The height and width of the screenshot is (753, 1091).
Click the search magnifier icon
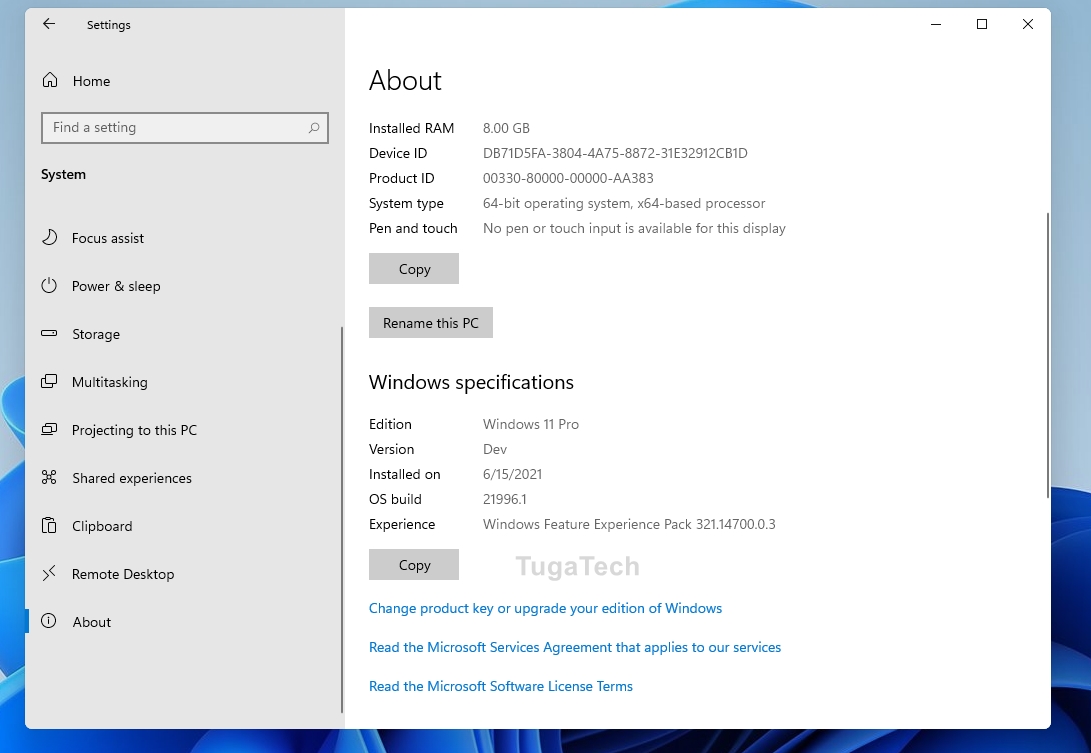pyautogui.click(x=314, y=127)
